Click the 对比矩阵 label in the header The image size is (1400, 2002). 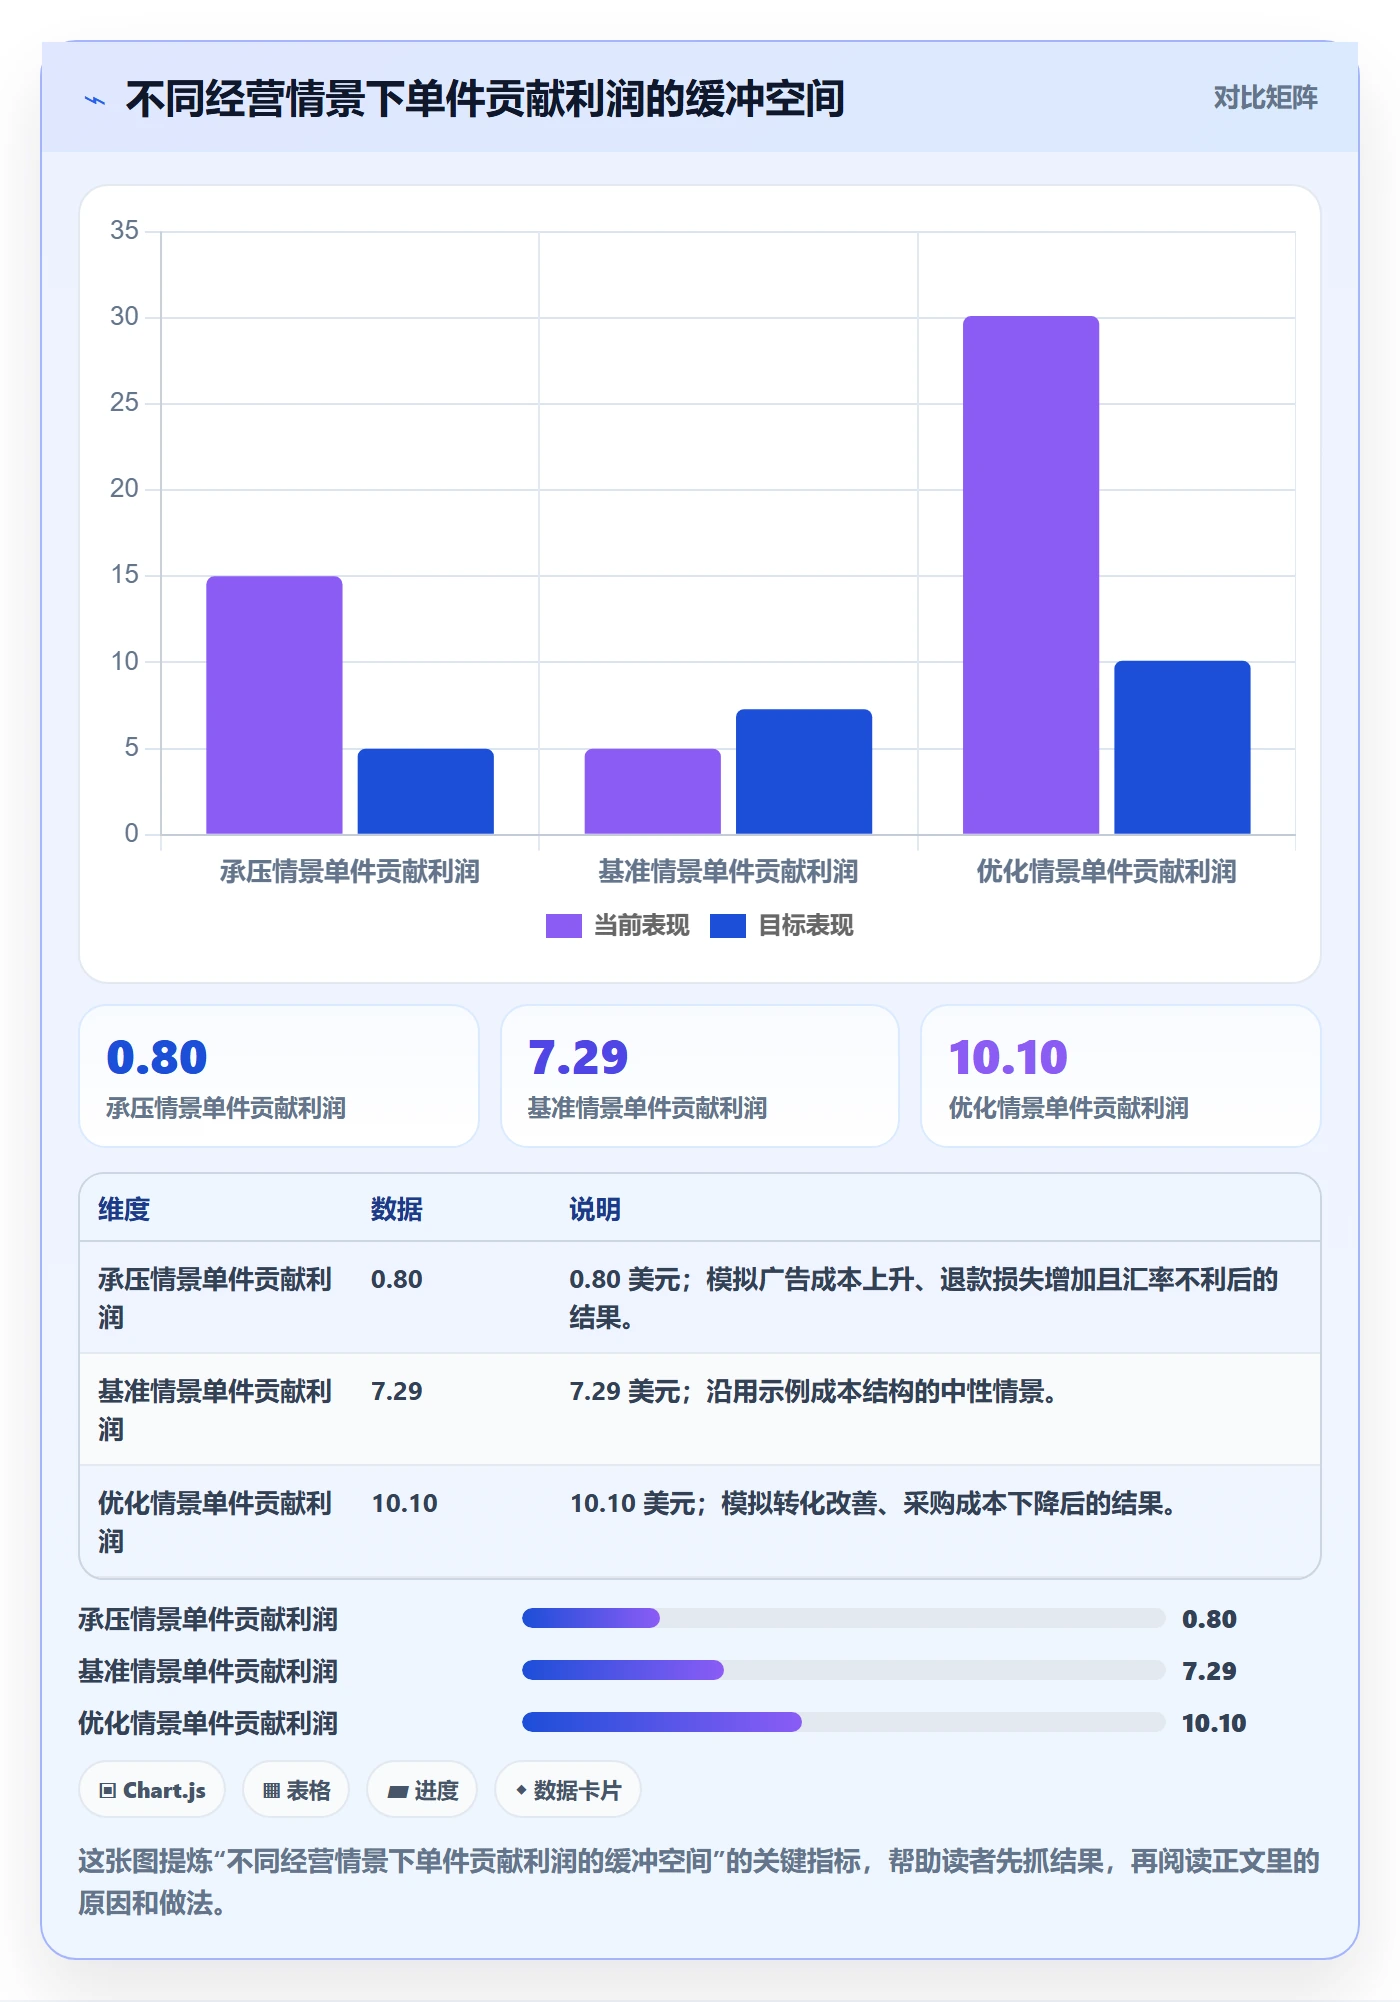[1265, 98]
